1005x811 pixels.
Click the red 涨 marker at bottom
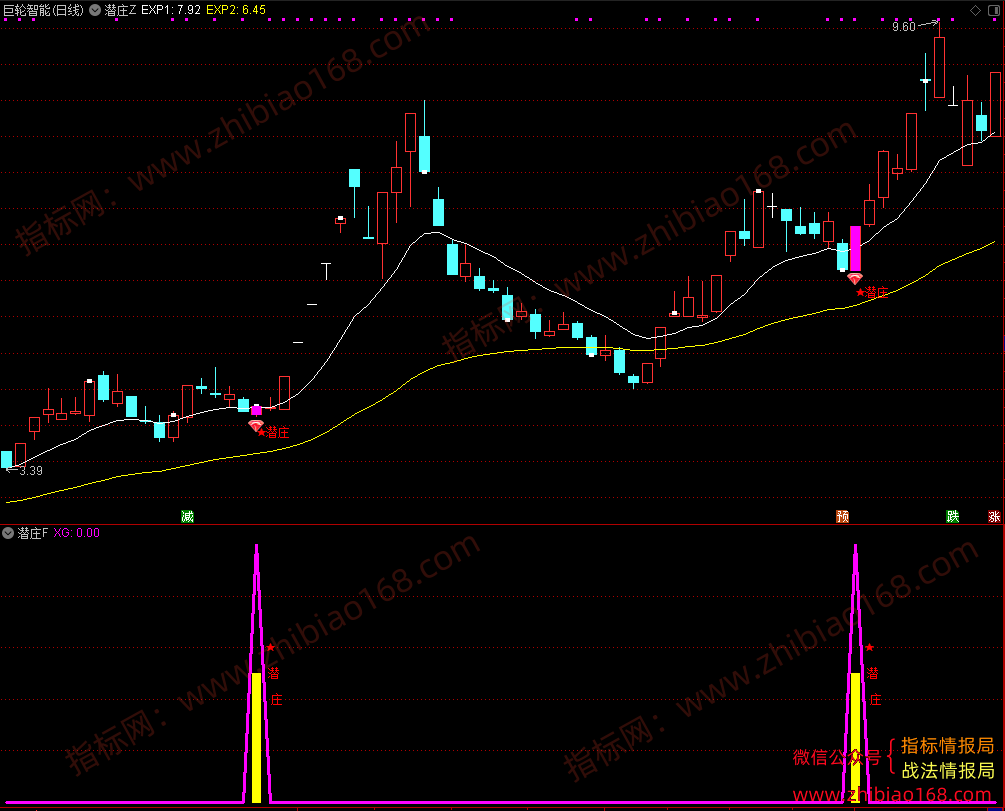tap(994, 516)
